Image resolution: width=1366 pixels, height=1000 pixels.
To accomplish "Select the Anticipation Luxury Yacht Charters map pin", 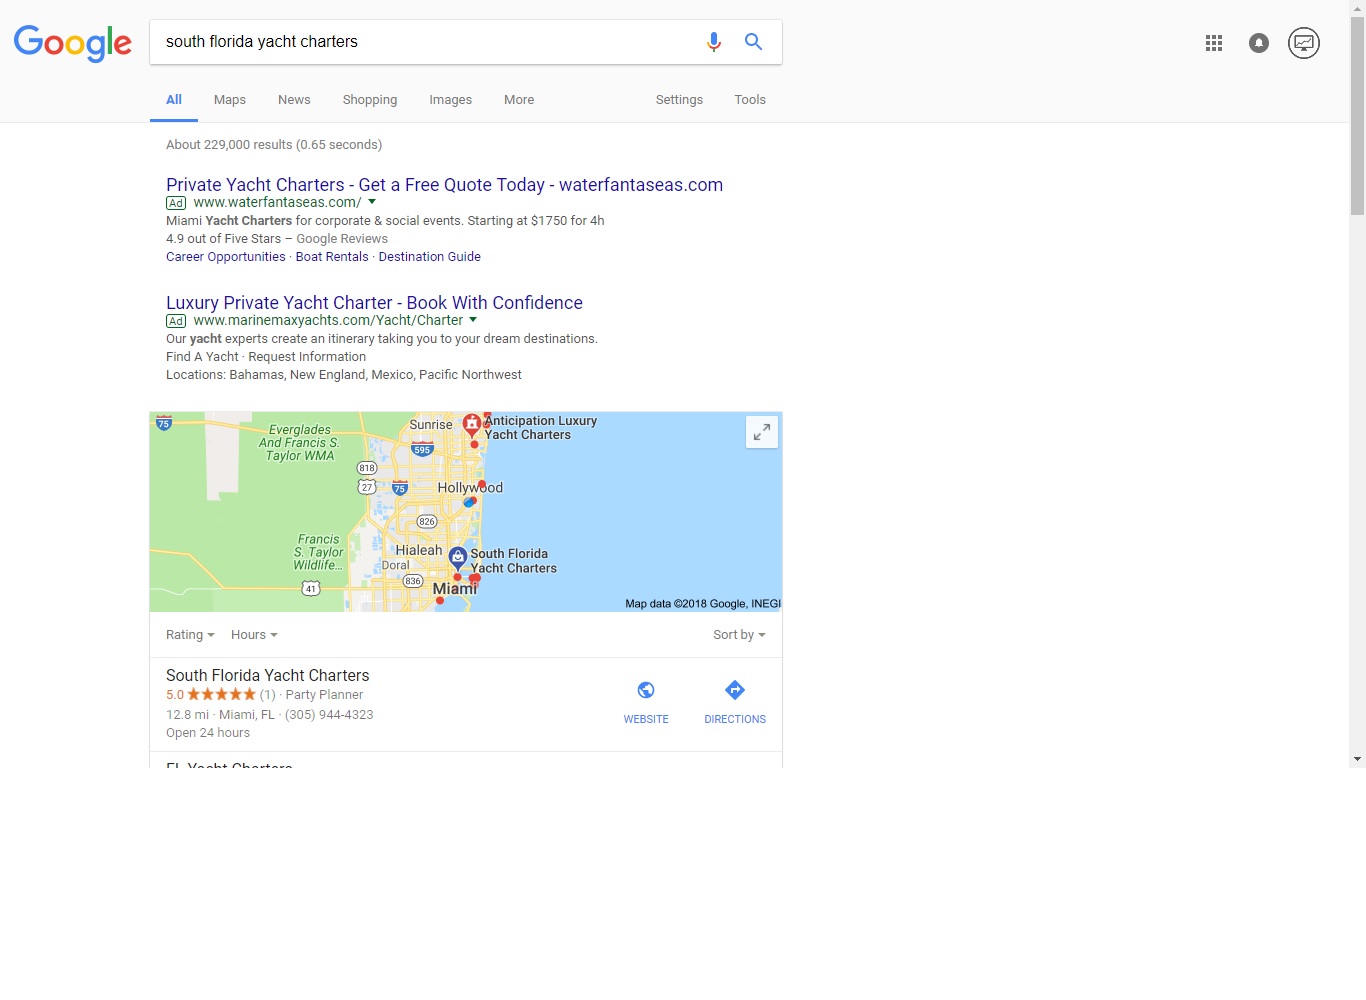I will click(472, 425).
